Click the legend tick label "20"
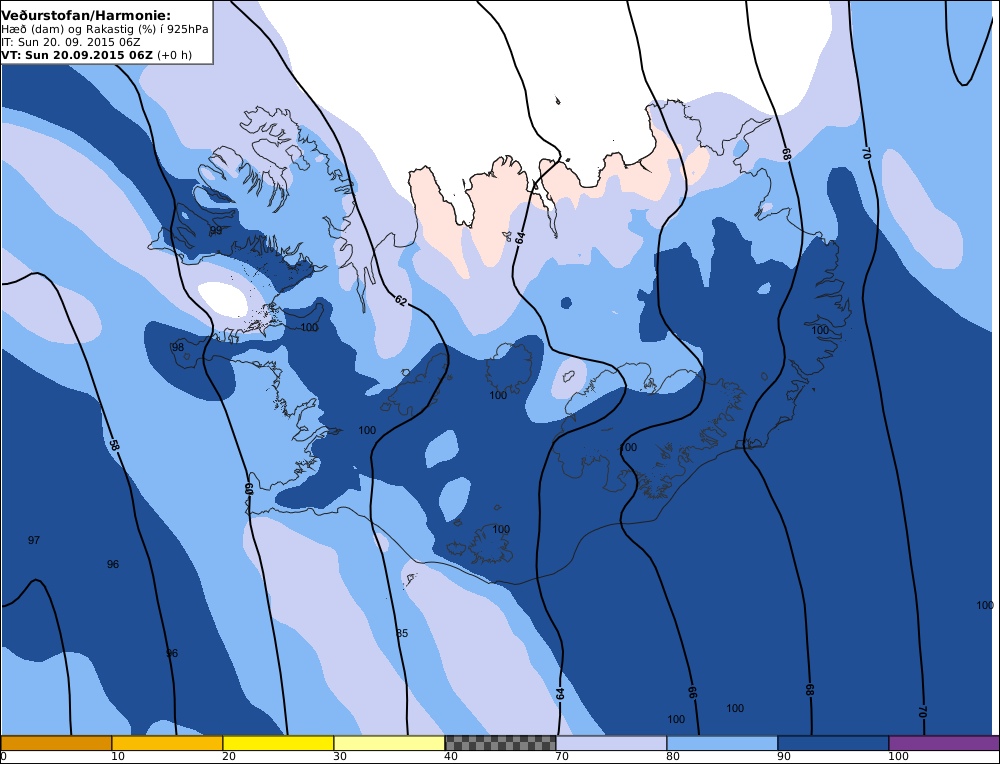Viewport: 1000px width, 764px height. coord(229,756)
